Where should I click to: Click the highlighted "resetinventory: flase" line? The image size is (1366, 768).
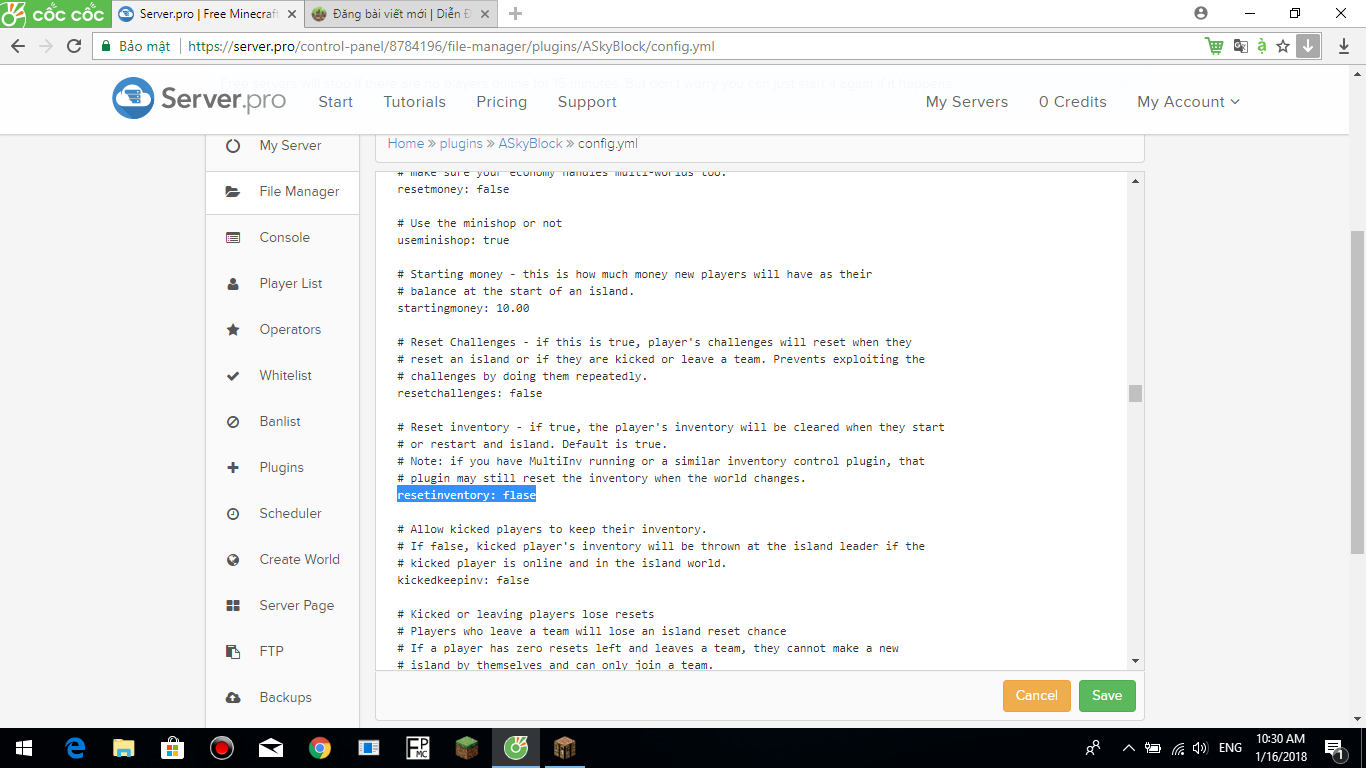466,495
